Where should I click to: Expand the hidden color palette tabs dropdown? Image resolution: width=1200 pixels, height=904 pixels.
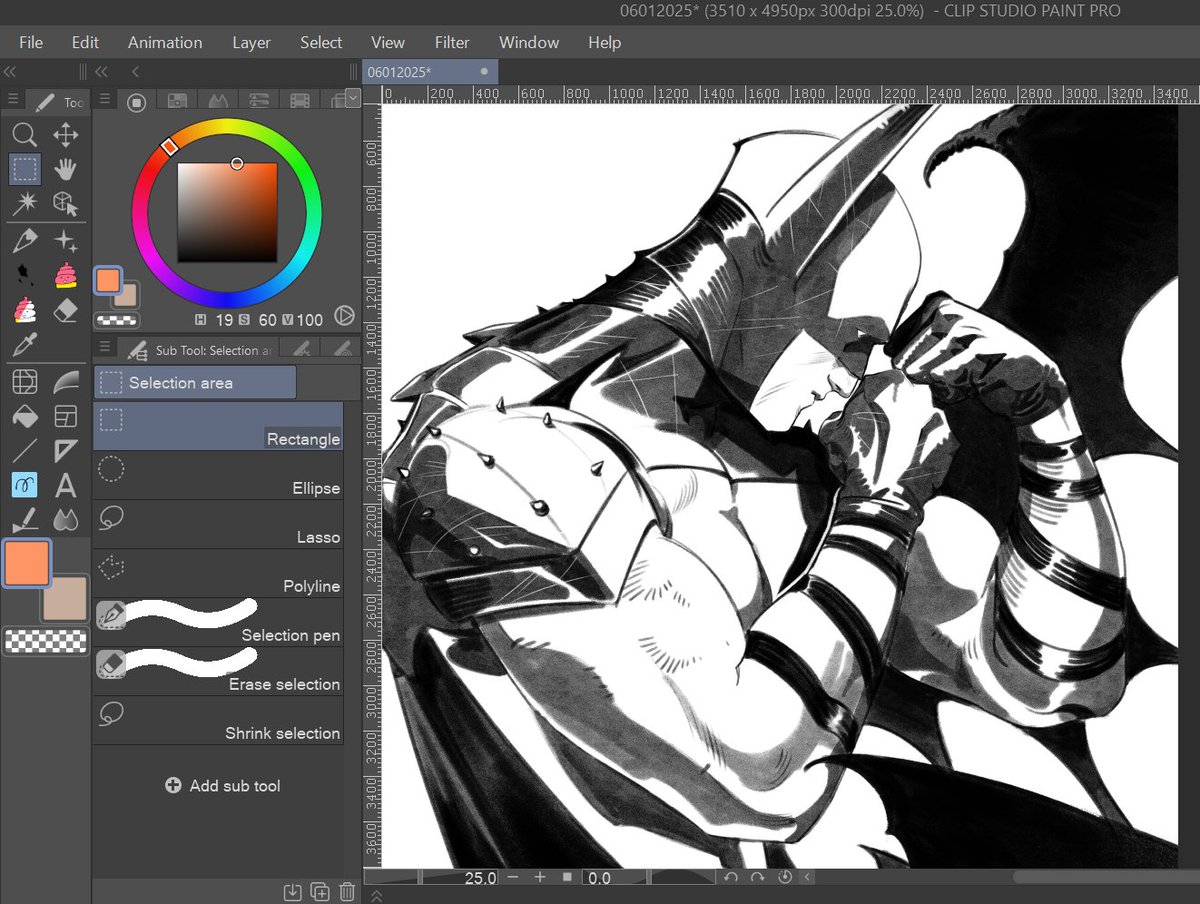click(352, 98)
